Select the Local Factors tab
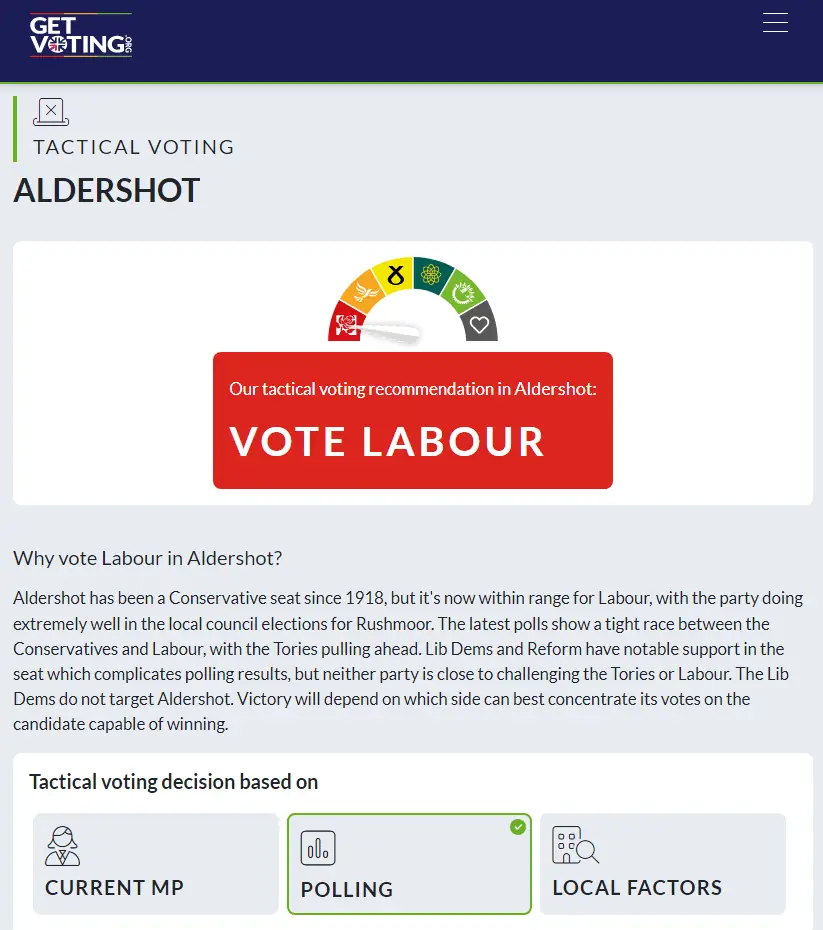Viewport: 823px width, 930px height. (x=662, y=863)
